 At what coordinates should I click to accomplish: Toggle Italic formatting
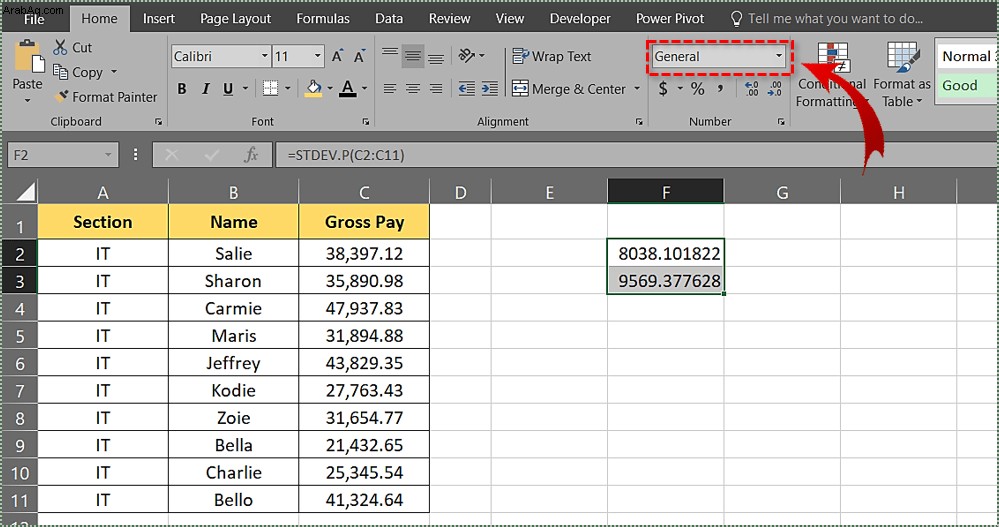(x=205, y=89)
